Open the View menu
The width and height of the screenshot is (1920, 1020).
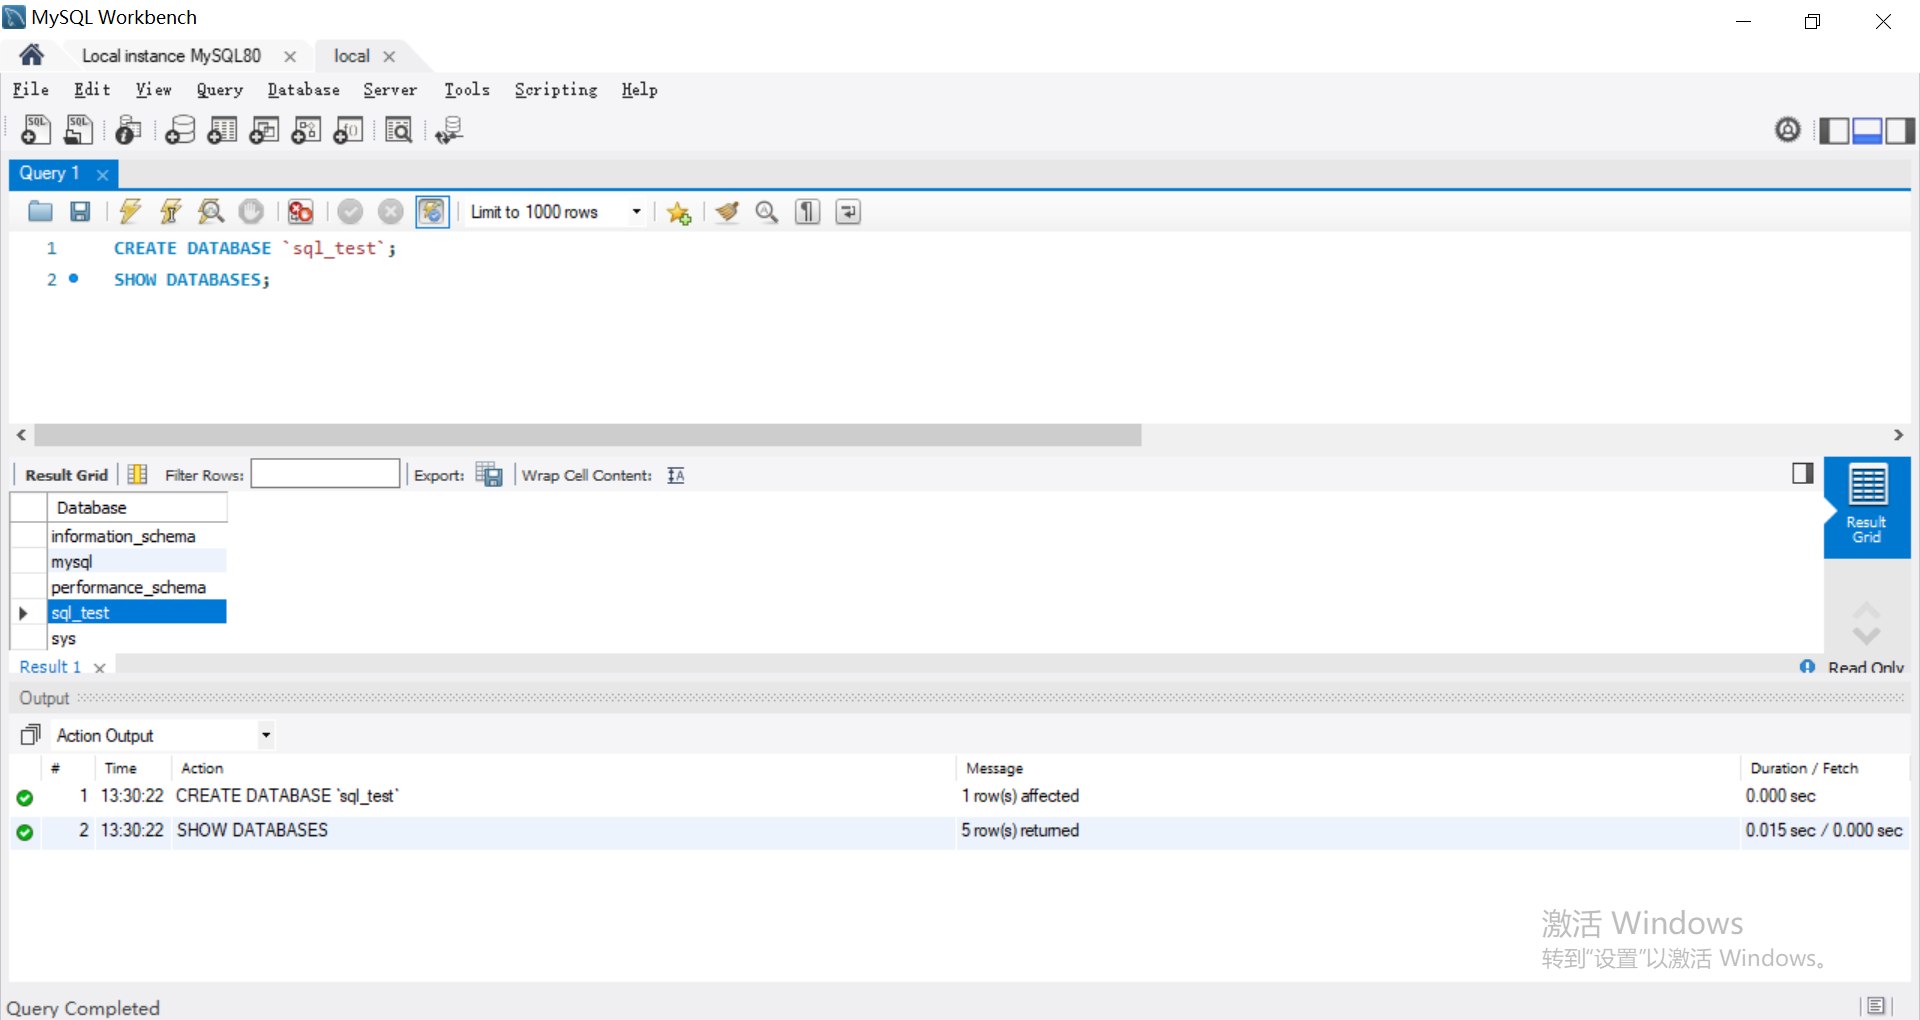pos(154,90)
